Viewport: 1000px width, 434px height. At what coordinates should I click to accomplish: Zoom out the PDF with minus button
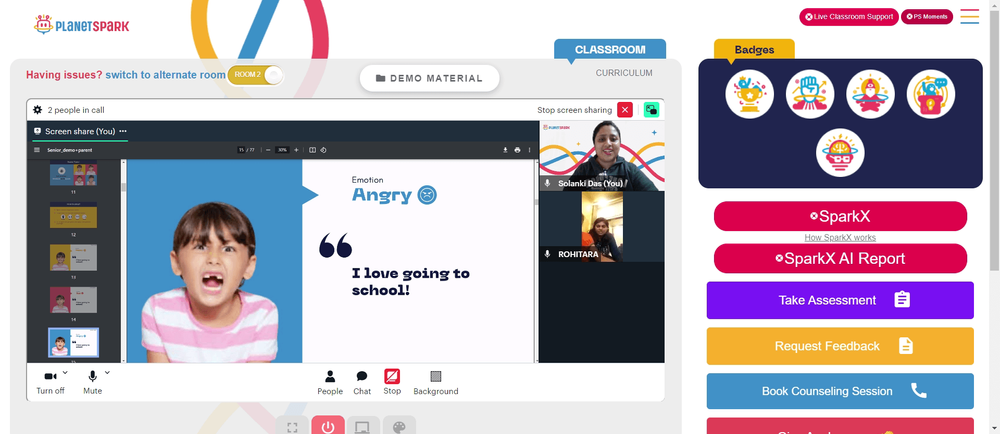pos(268,150)
